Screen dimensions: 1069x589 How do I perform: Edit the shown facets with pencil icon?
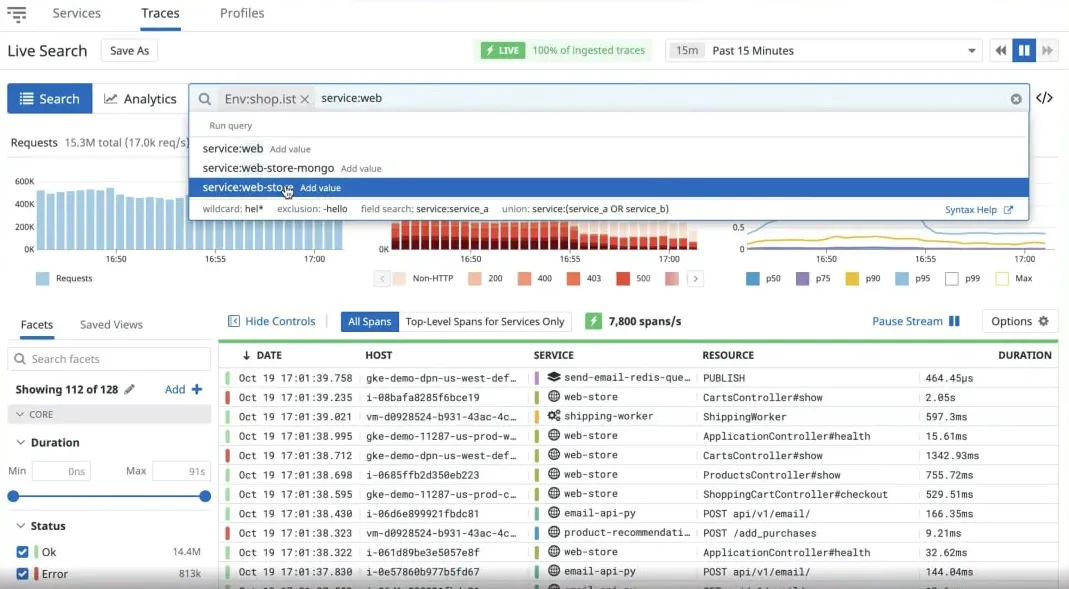coord(130,389)
